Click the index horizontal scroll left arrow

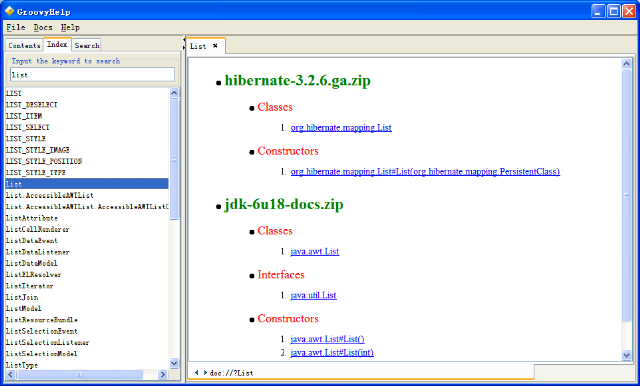point(10,374)
